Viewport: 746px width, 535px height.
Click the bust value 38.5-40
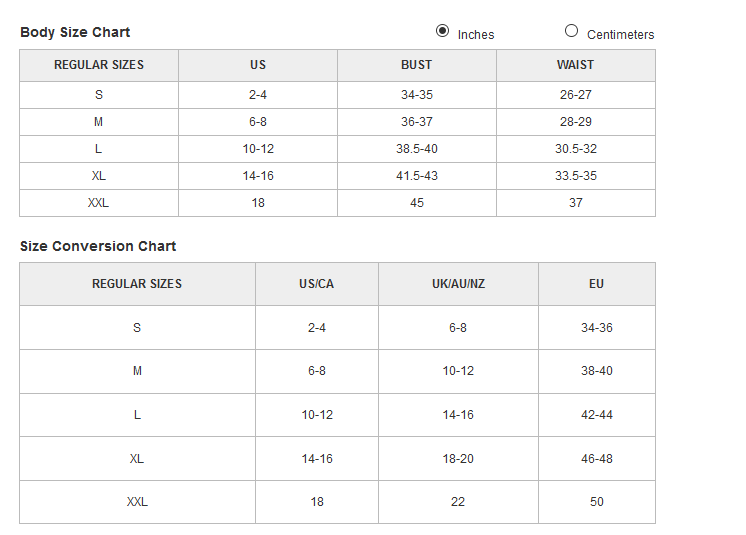click(416, 149)
